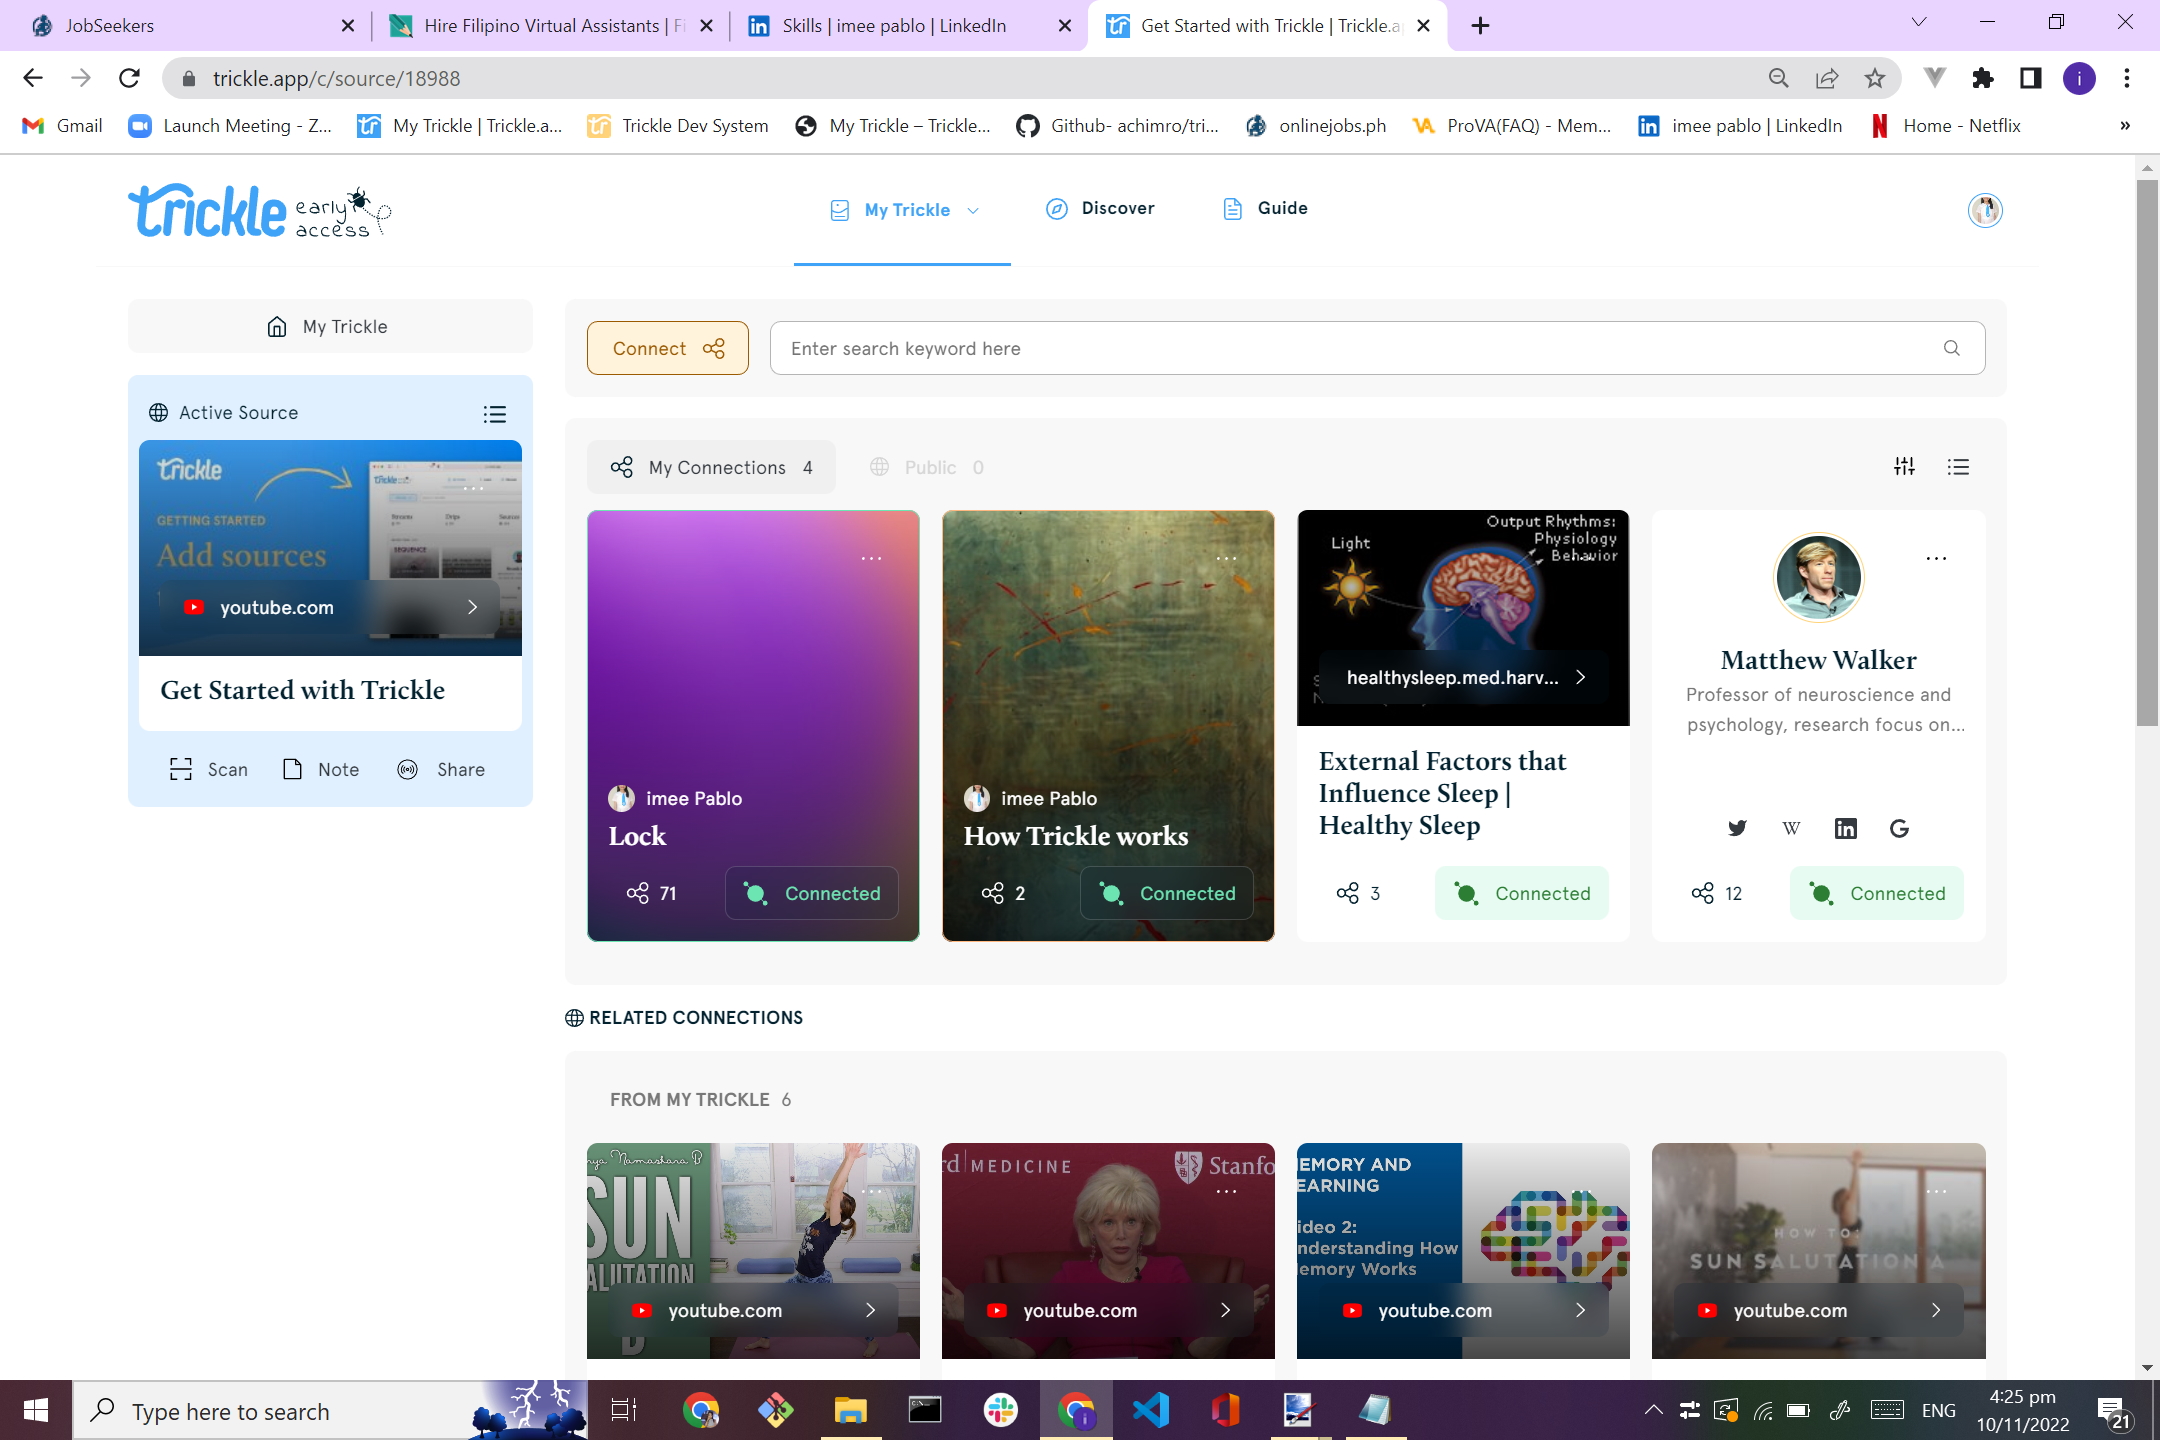Click the search magnifier in keyword field
The image size is (2160, 1440).
click(x=1951, y=348)
